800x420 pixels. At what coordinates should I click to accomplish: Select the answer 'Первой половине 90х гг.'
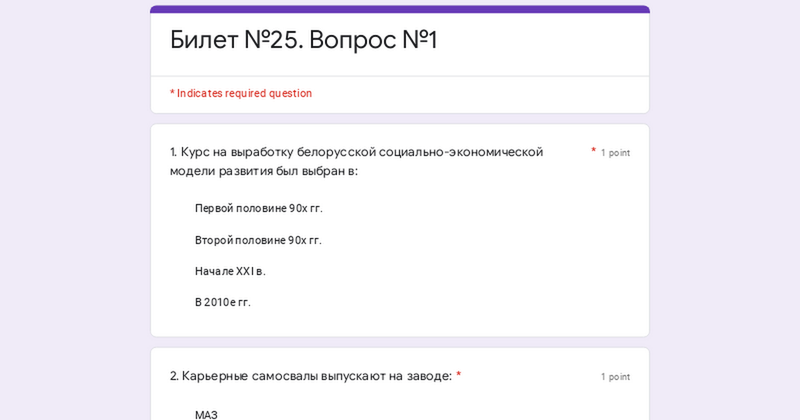pos(259,208)
